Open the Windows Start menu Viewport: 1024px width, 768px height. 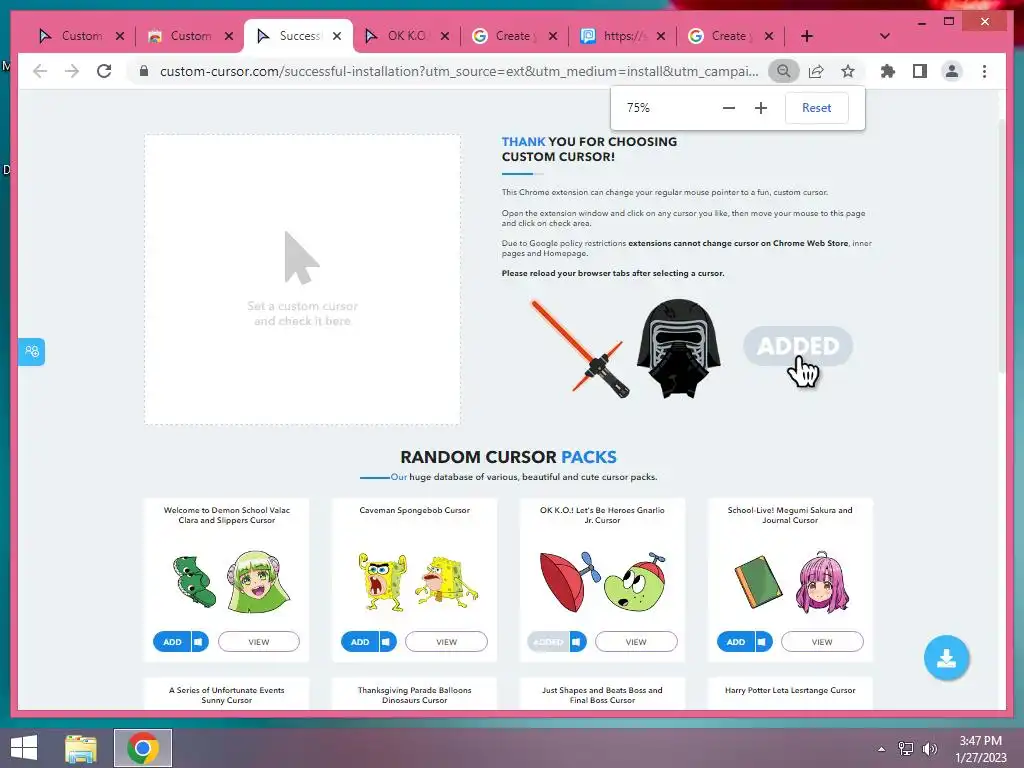tap(24, 748)
